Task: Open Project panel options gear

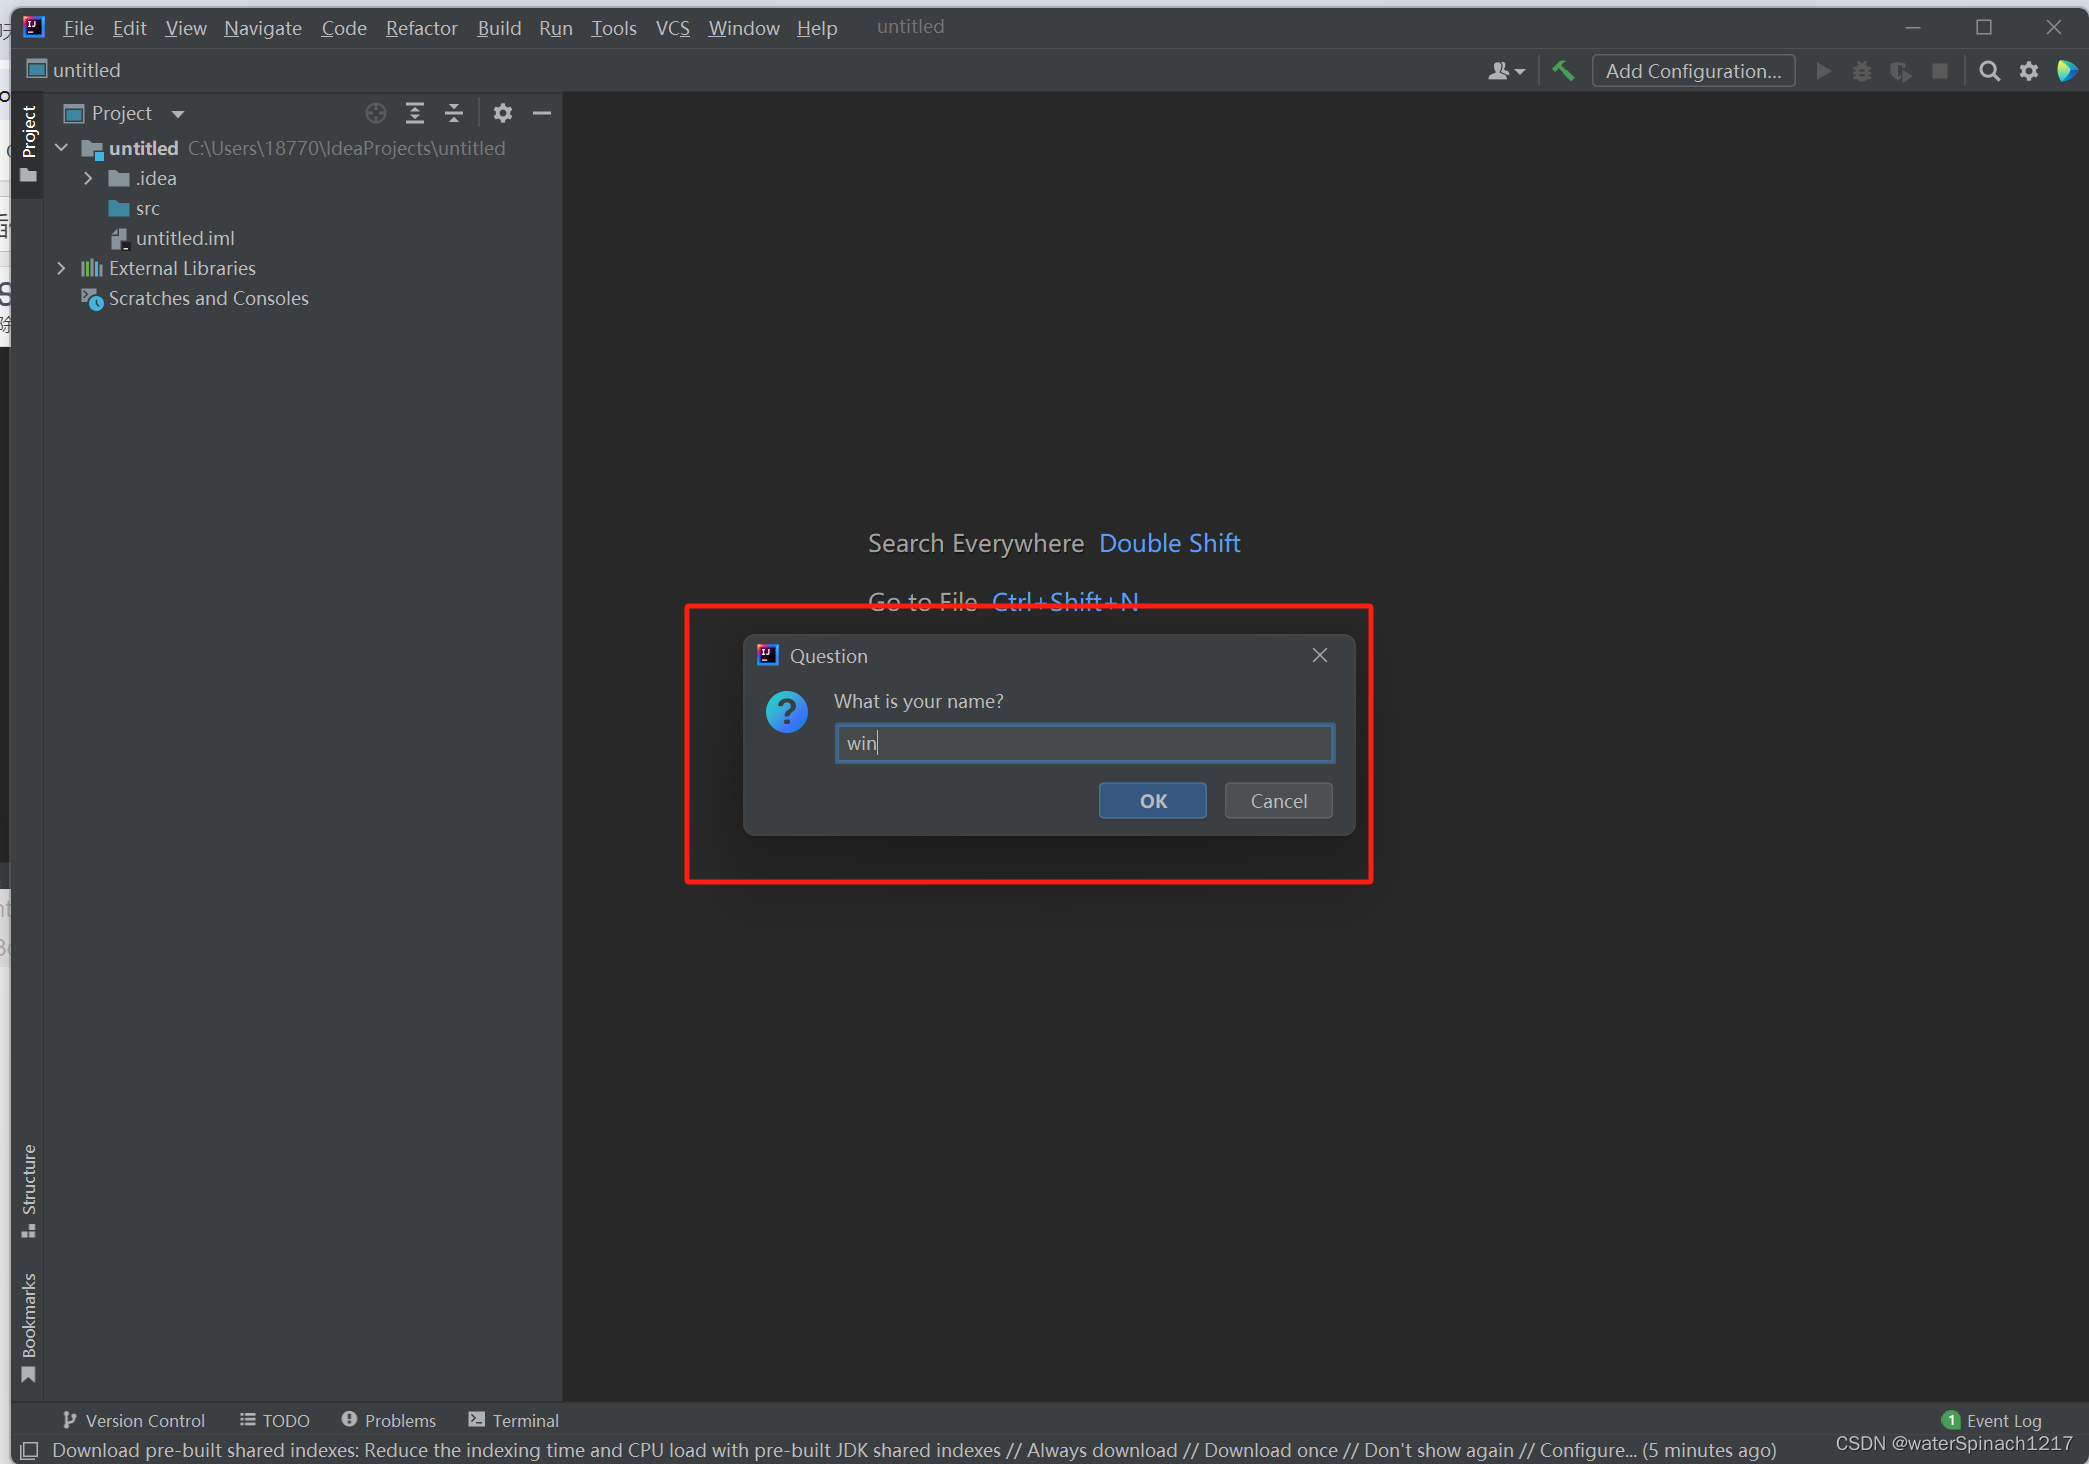Action: click(503, 113)
